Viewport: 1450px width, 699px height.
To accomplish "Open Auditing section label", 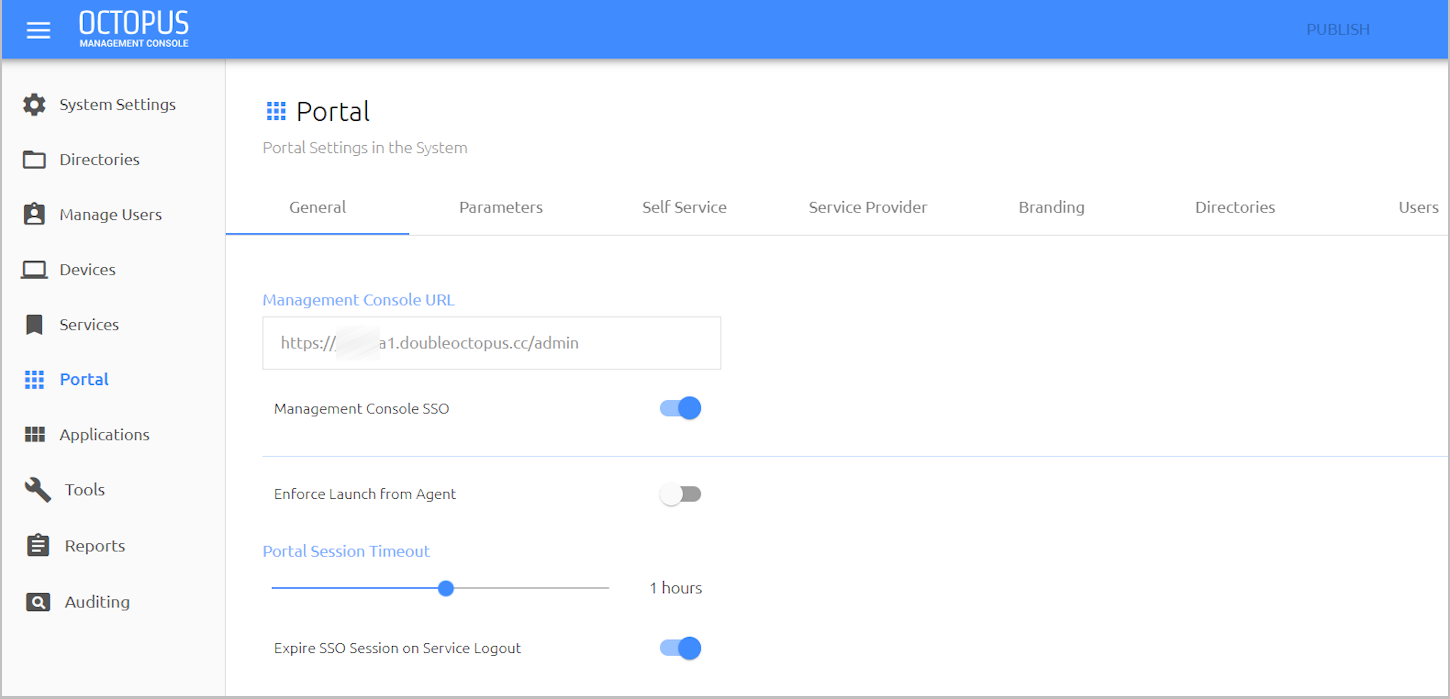I will (97, 602).
